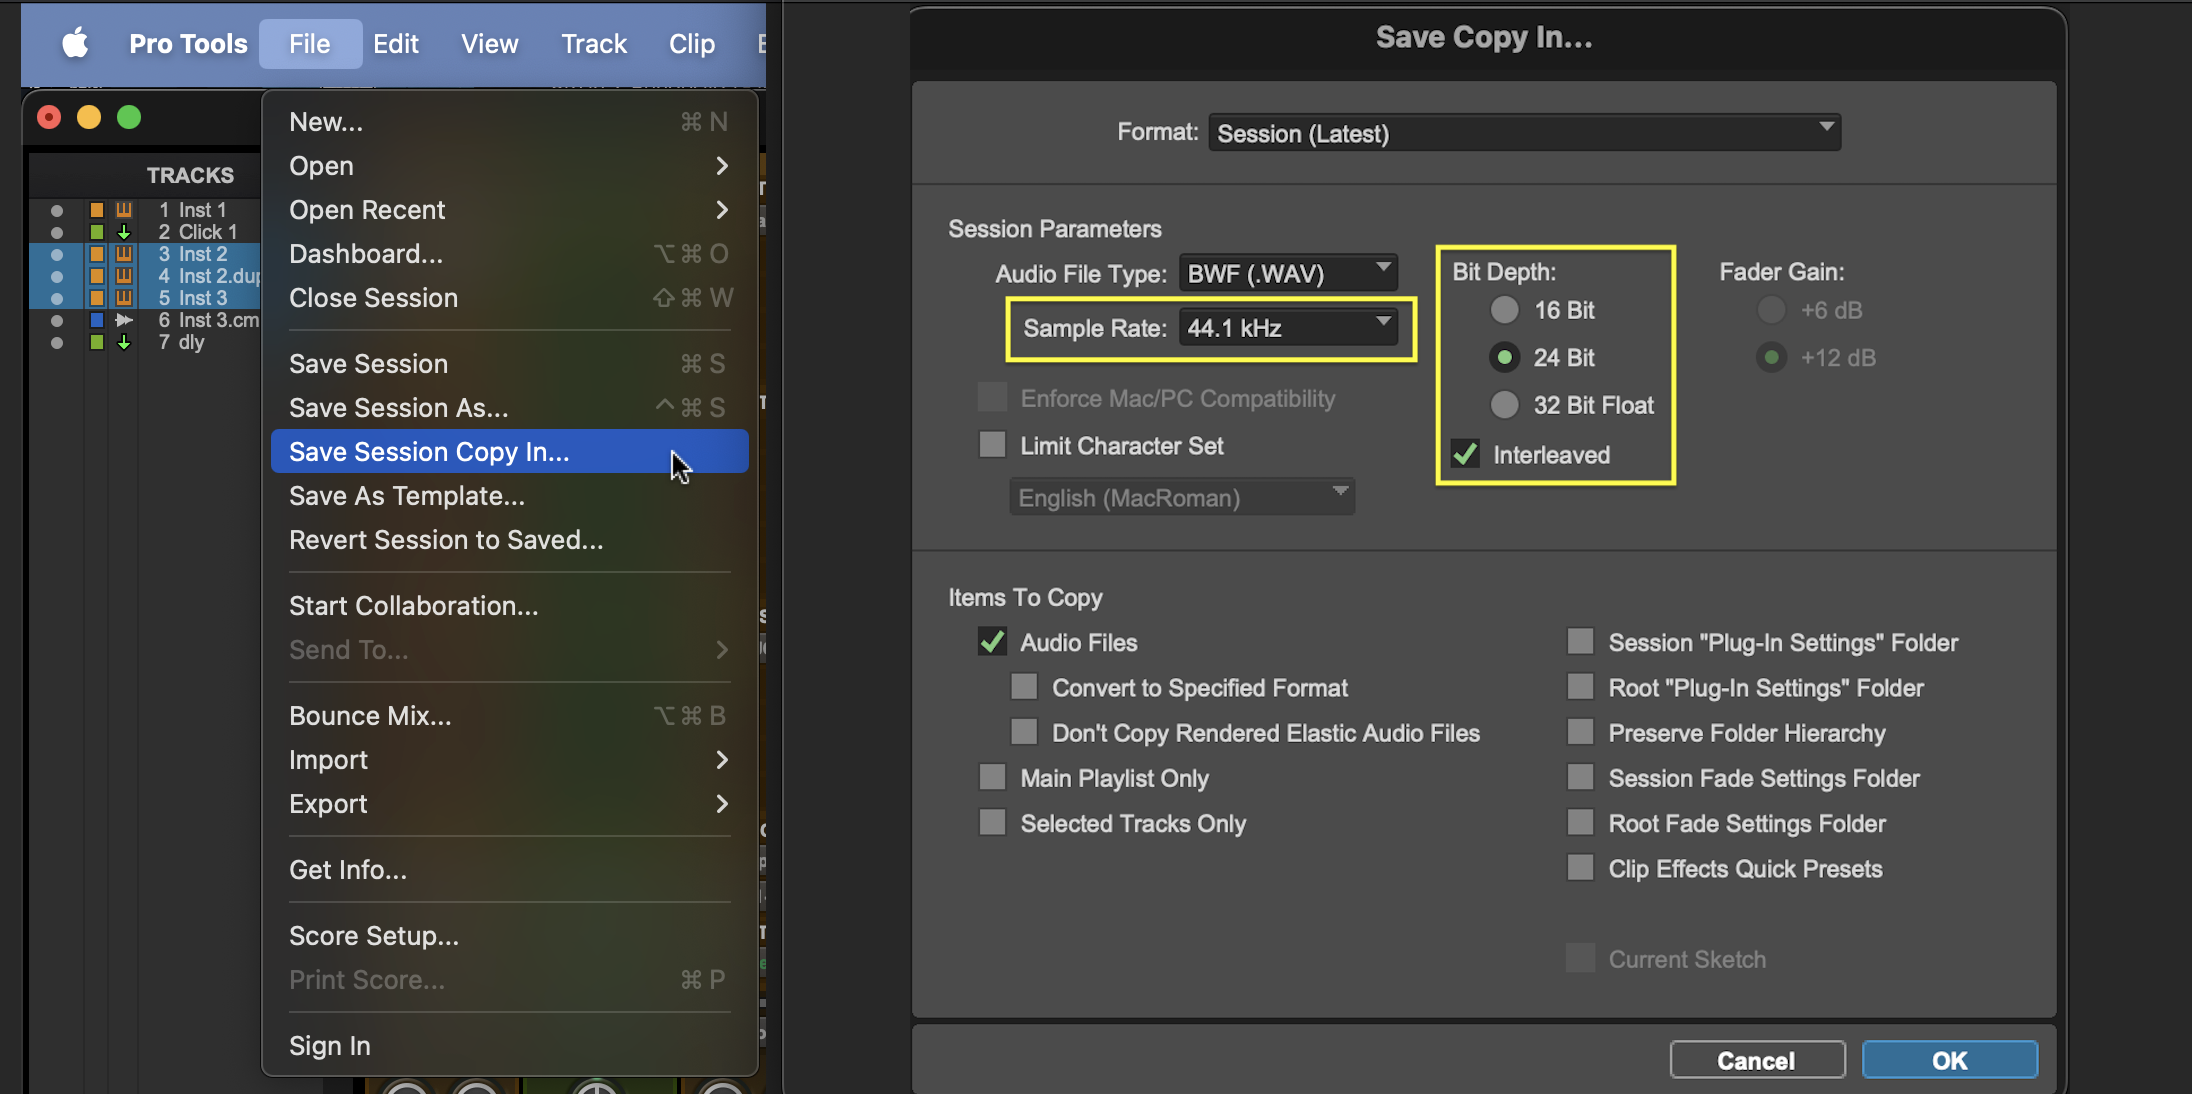Open the Track menu
This screenshot has height=1094, width=2192.
594,43
